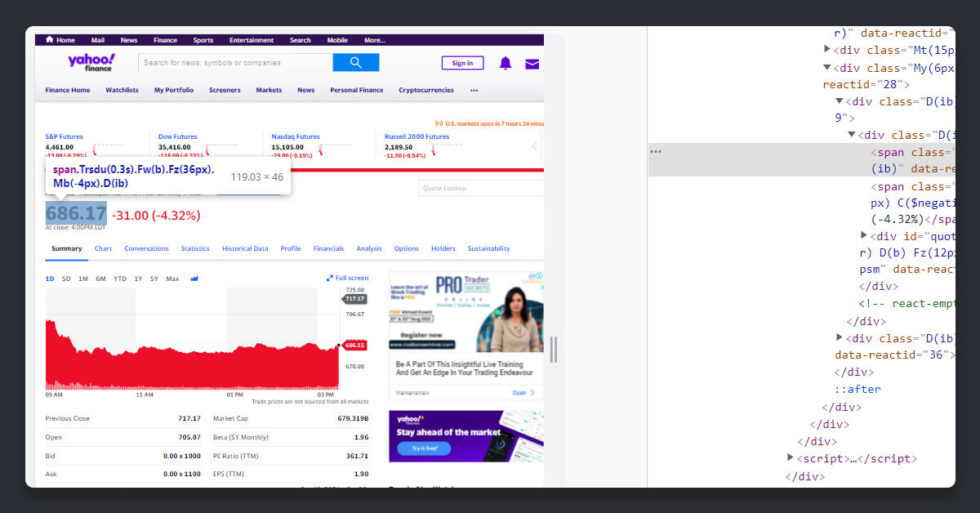Go to the Historical Data tab

[245, 249]
